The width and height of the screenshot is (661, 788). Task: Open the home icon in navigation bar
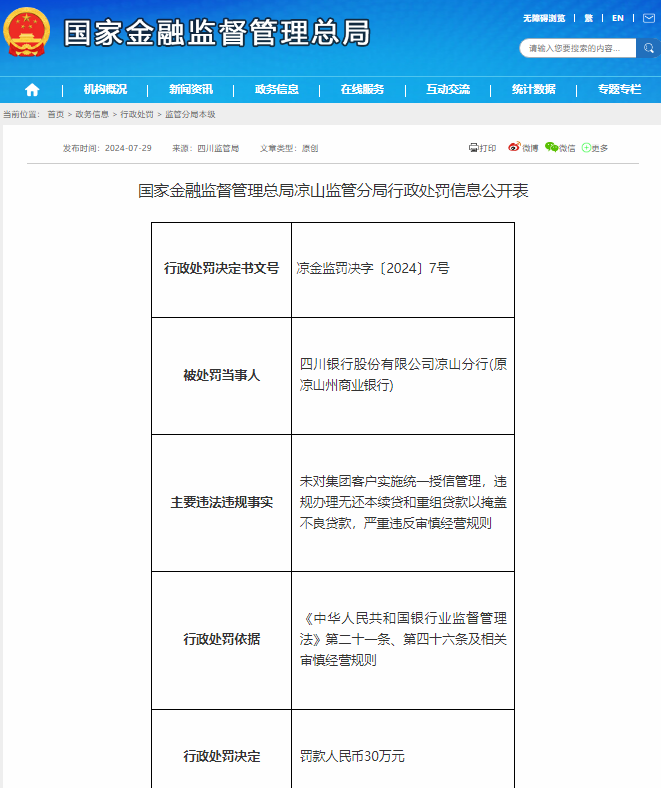[32, 90]
